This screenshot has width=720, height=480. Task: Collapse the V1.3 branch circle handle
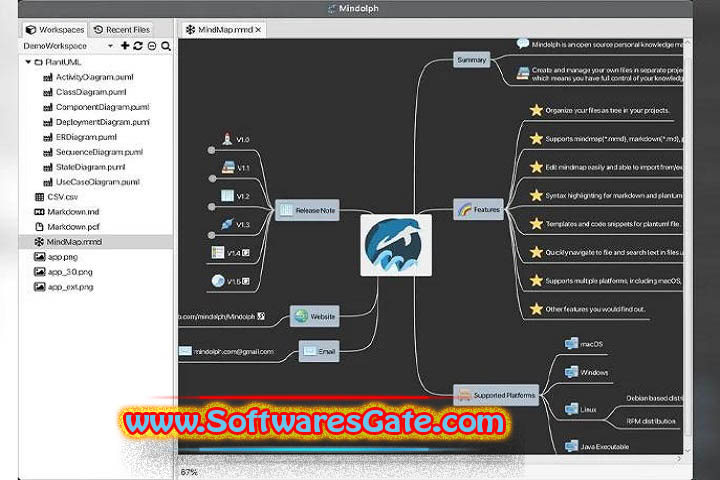point(211,235)
